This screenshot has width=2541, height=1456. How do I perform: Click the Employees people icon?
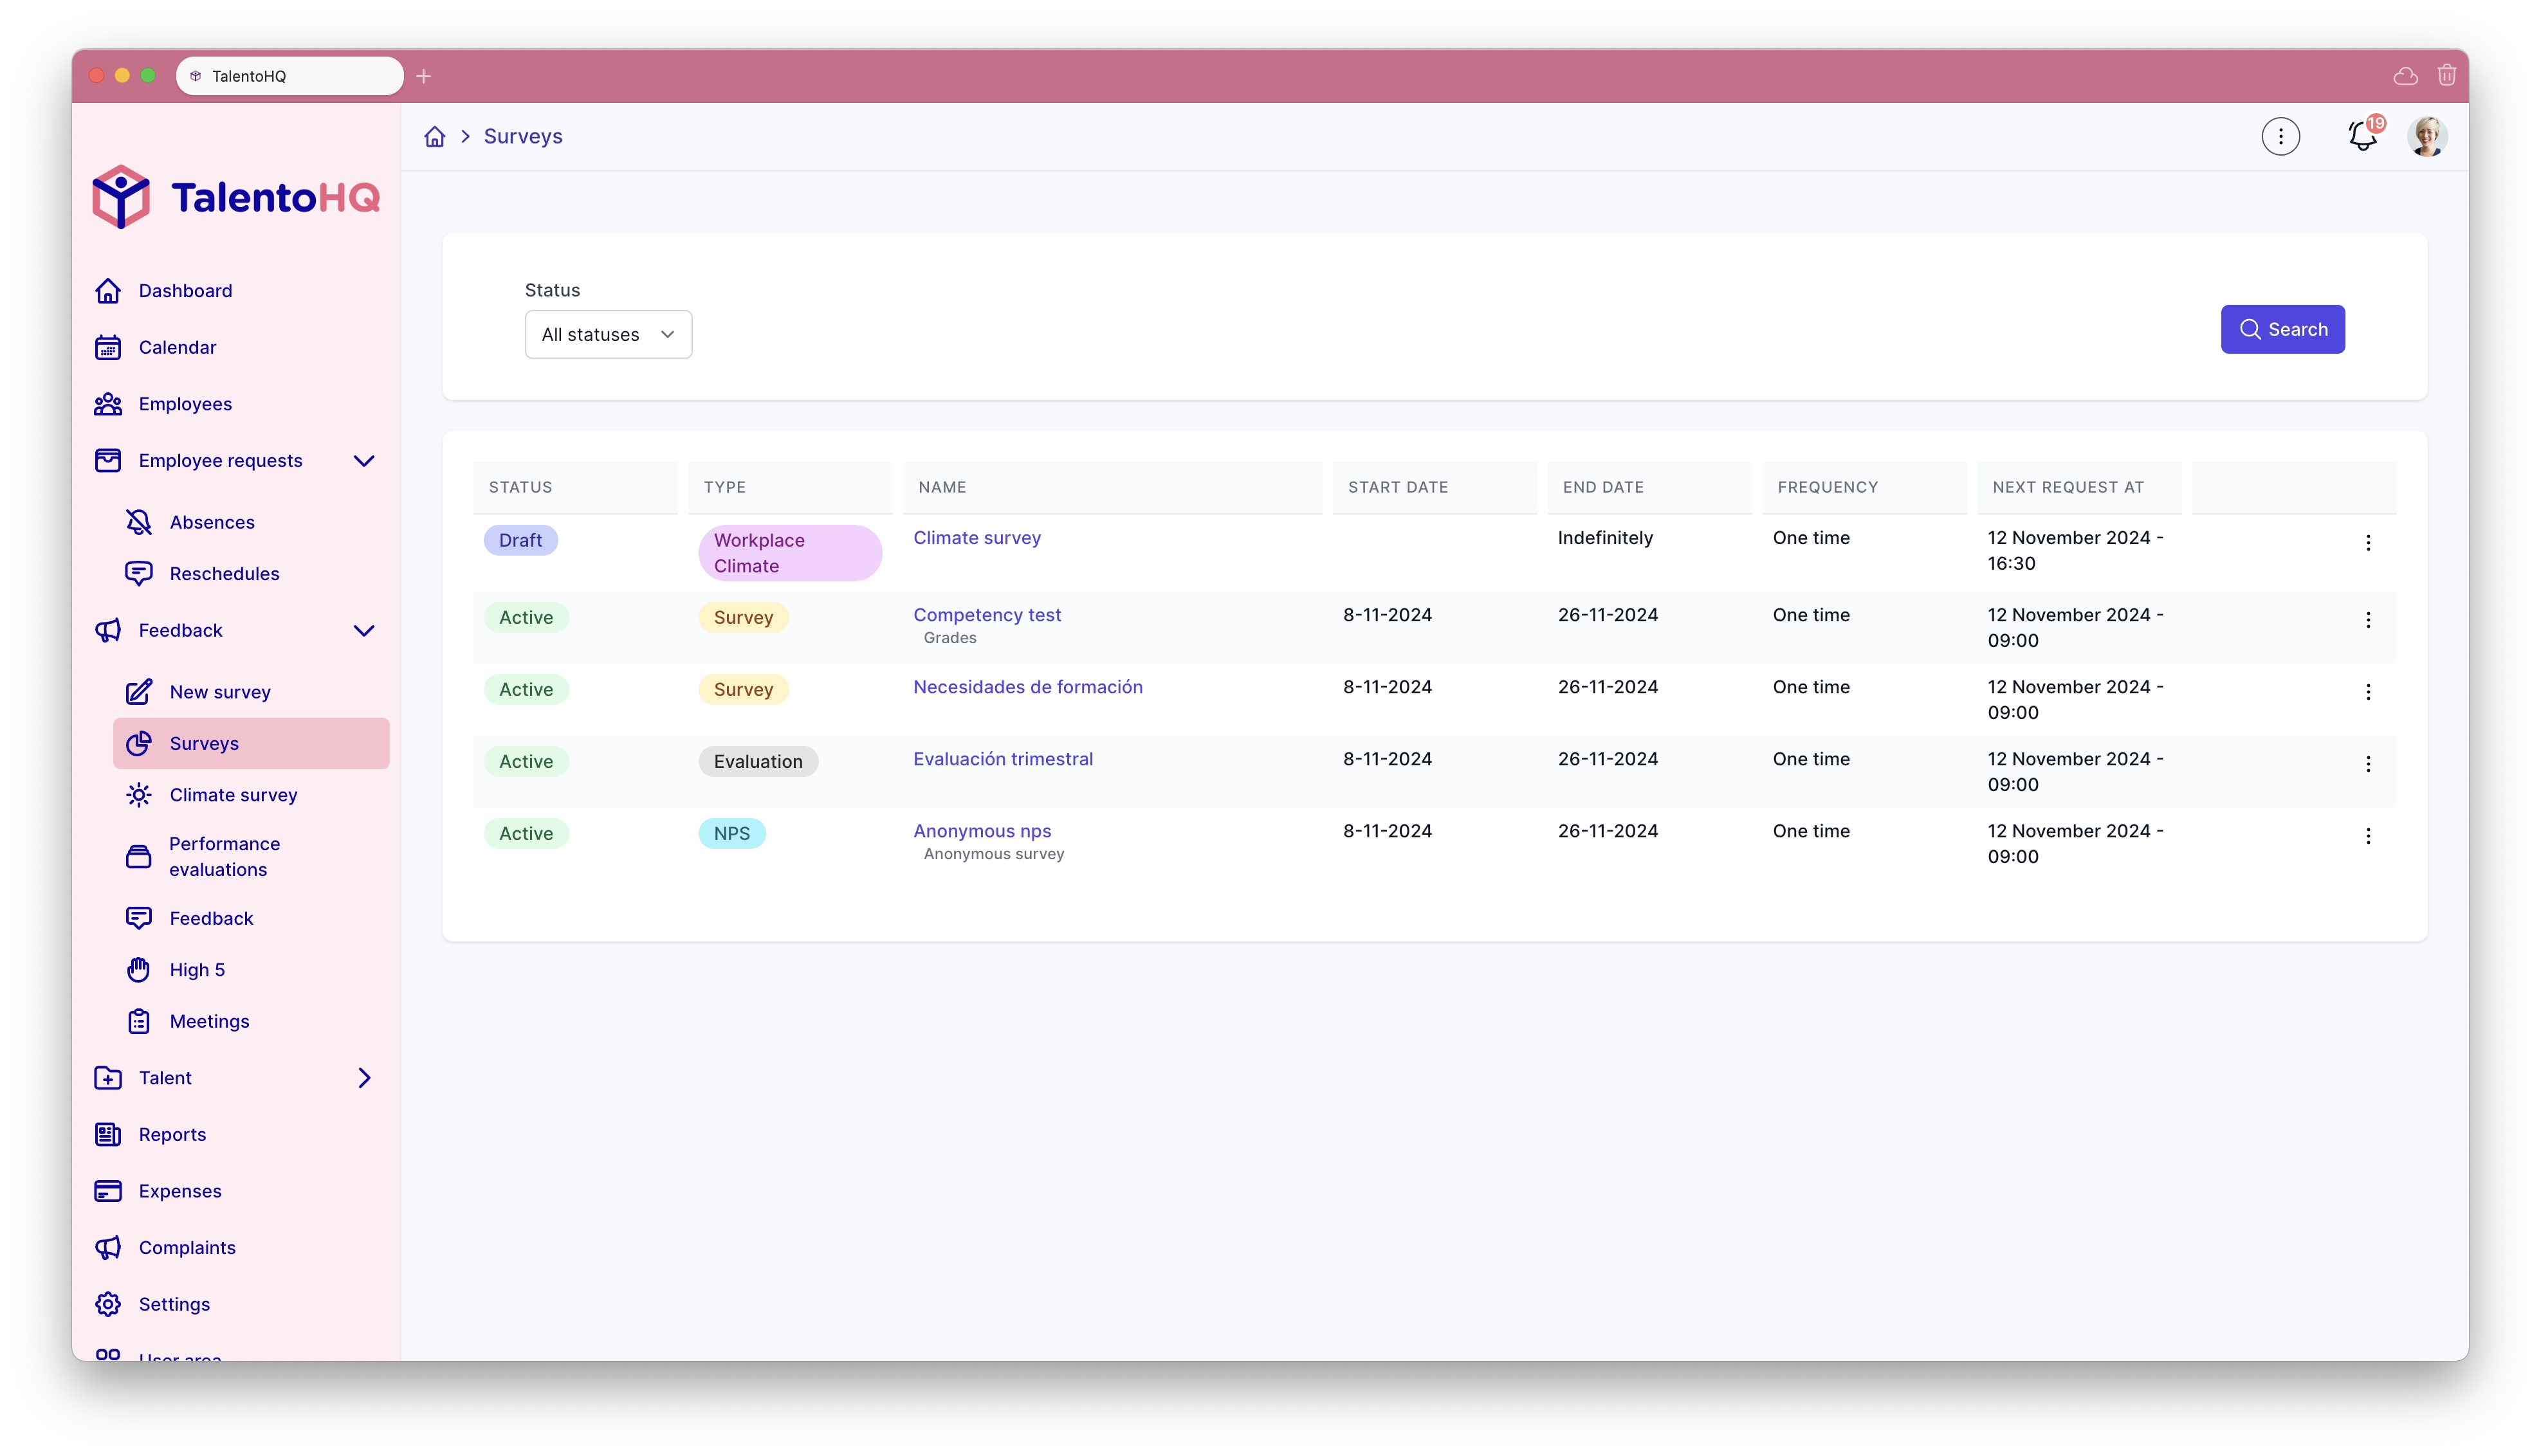[x=108, y=404]
